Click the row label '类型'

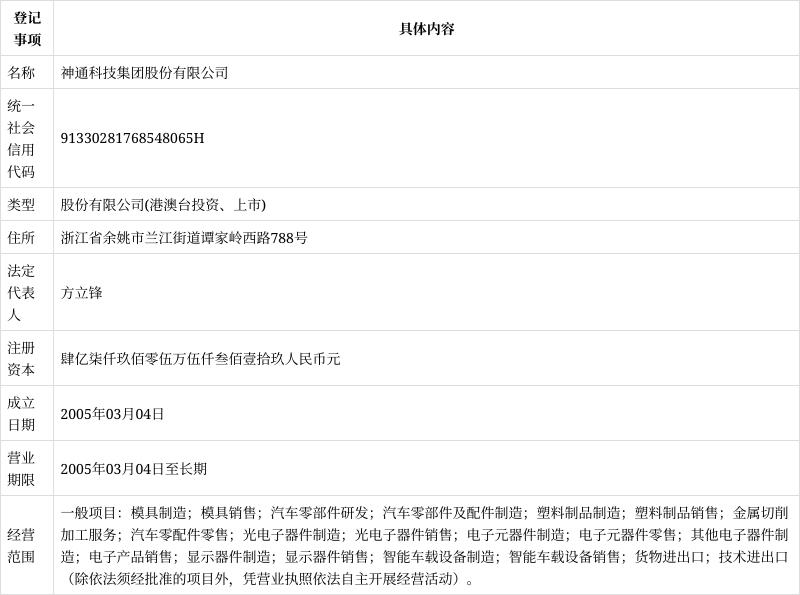click(x=21, y=205)
